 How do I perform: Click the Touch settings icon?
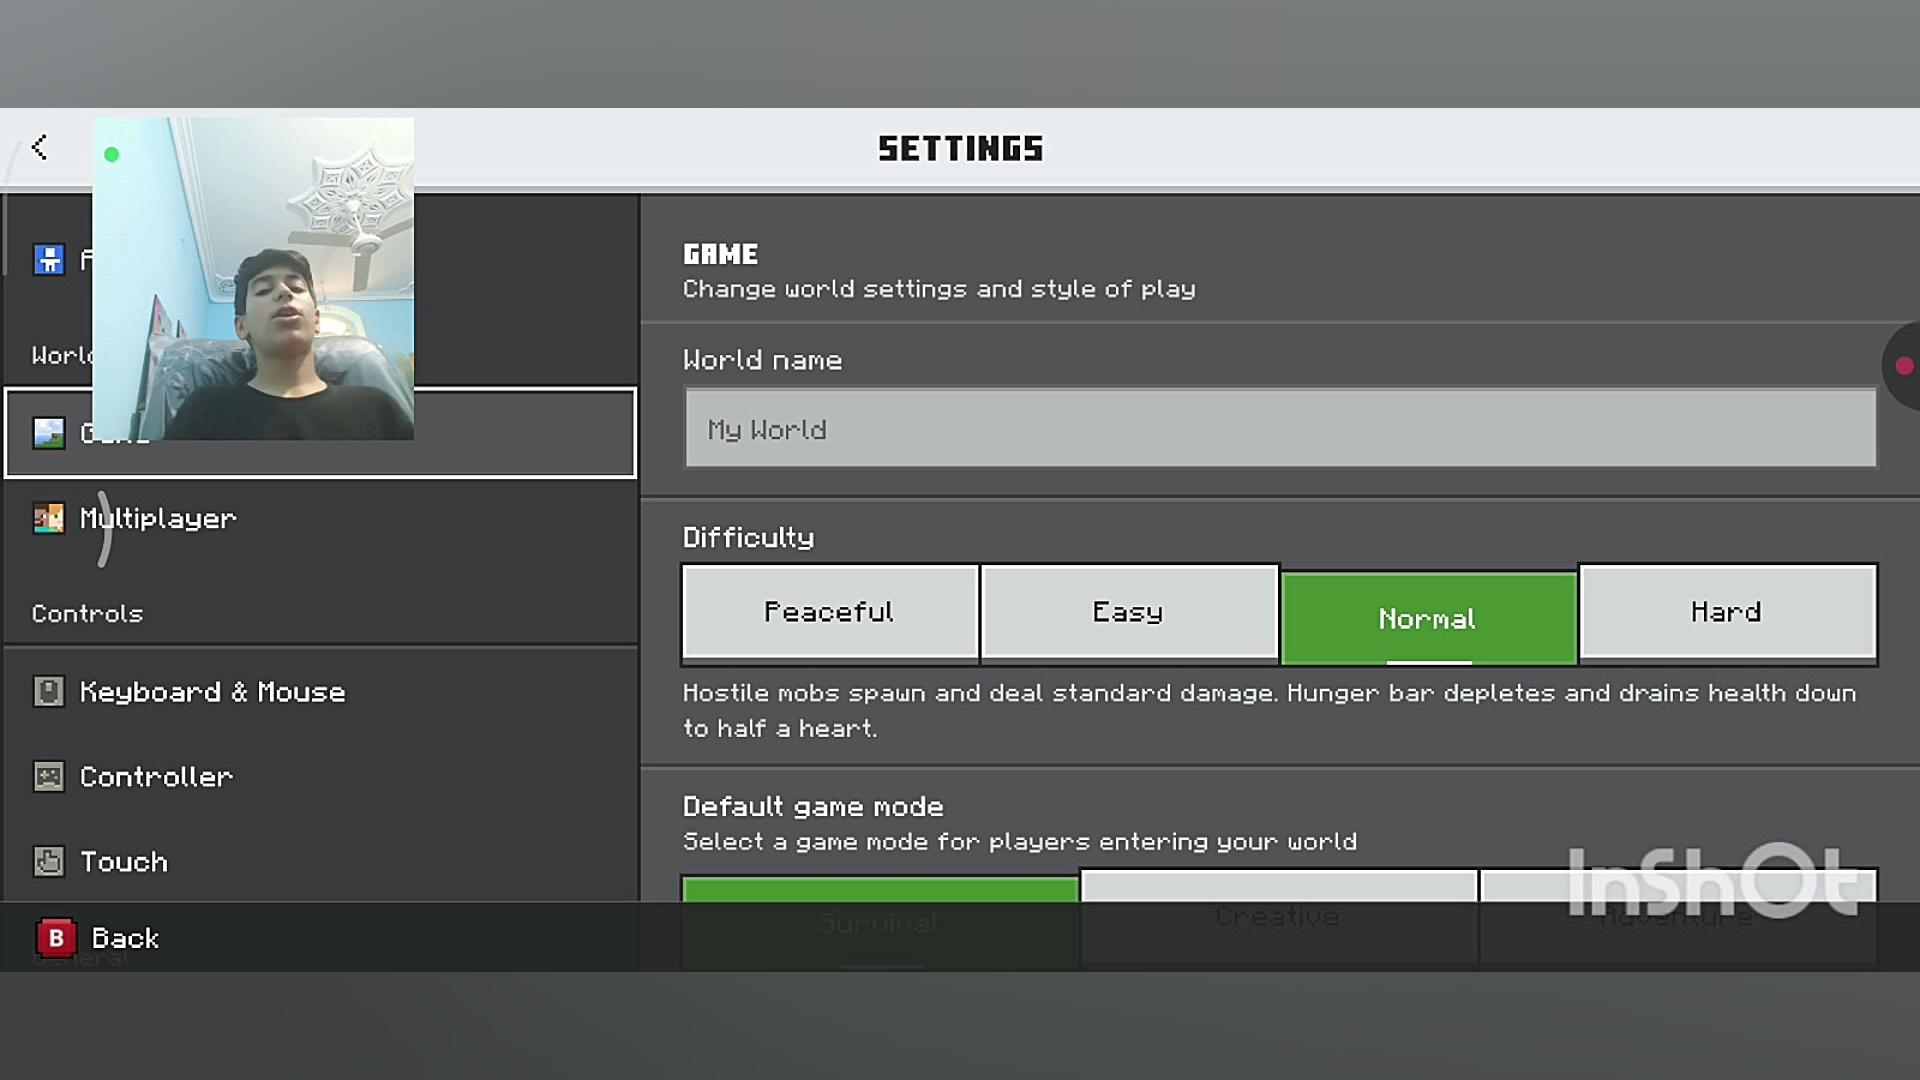click(x=48, y=861)
